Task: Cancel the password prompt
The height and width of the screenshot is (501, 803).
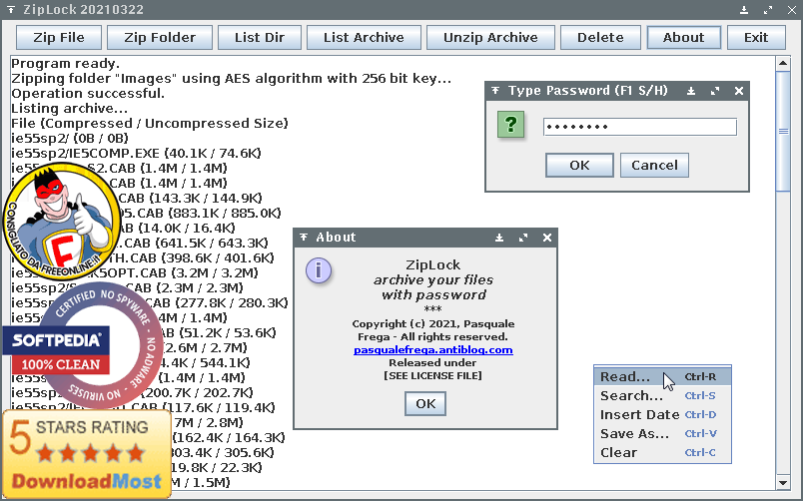Action: click(x=654, y=165)
